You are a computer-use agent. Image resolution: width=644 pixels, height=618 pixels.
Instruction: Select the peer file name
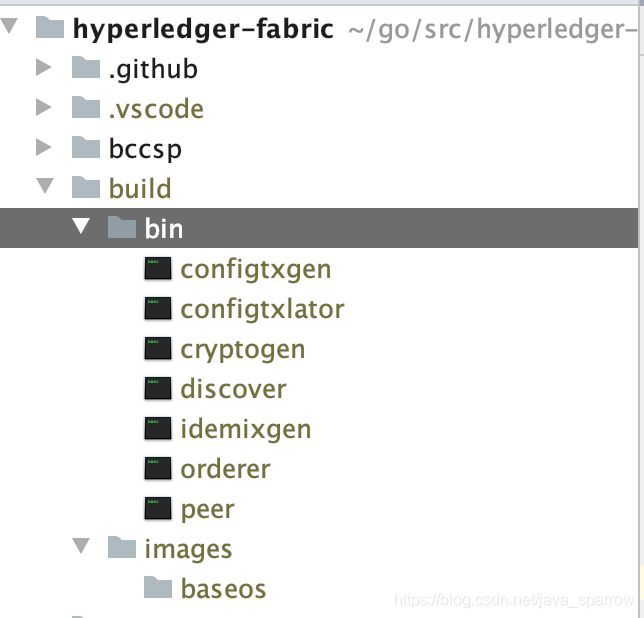tap(207, 510)
